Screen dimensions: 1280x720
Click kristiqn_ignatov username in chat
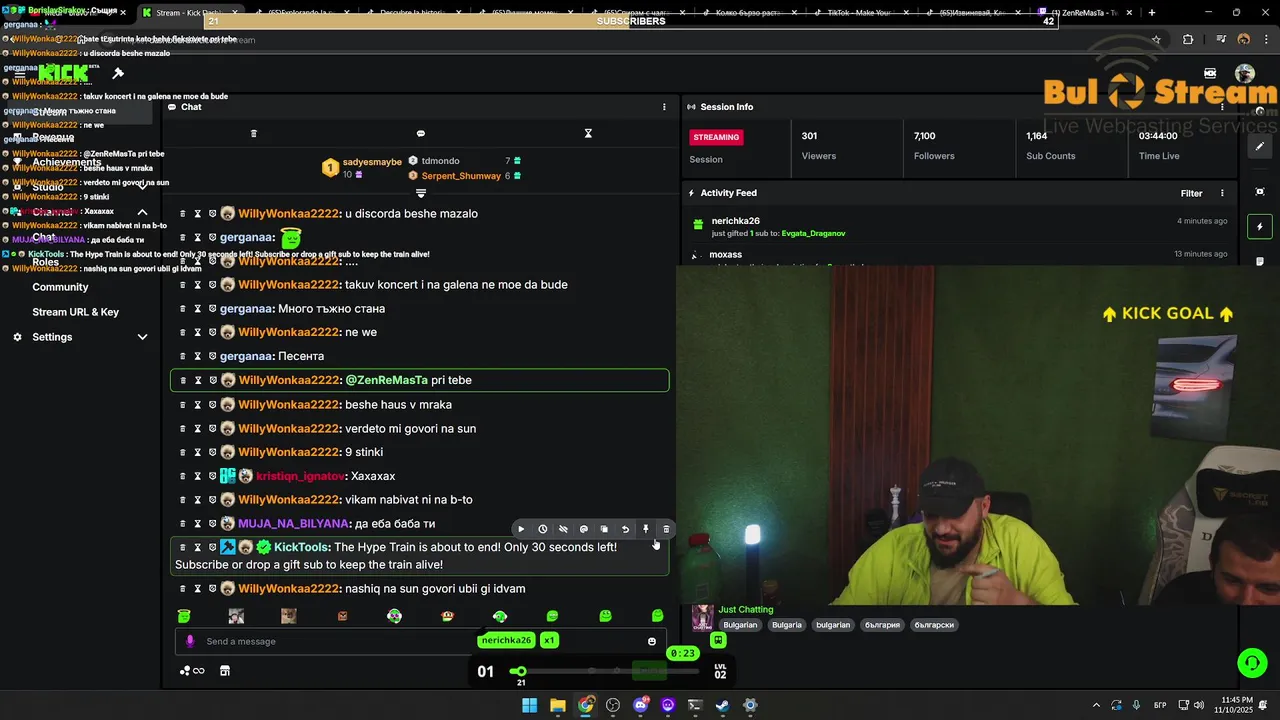tap(300, 476)
